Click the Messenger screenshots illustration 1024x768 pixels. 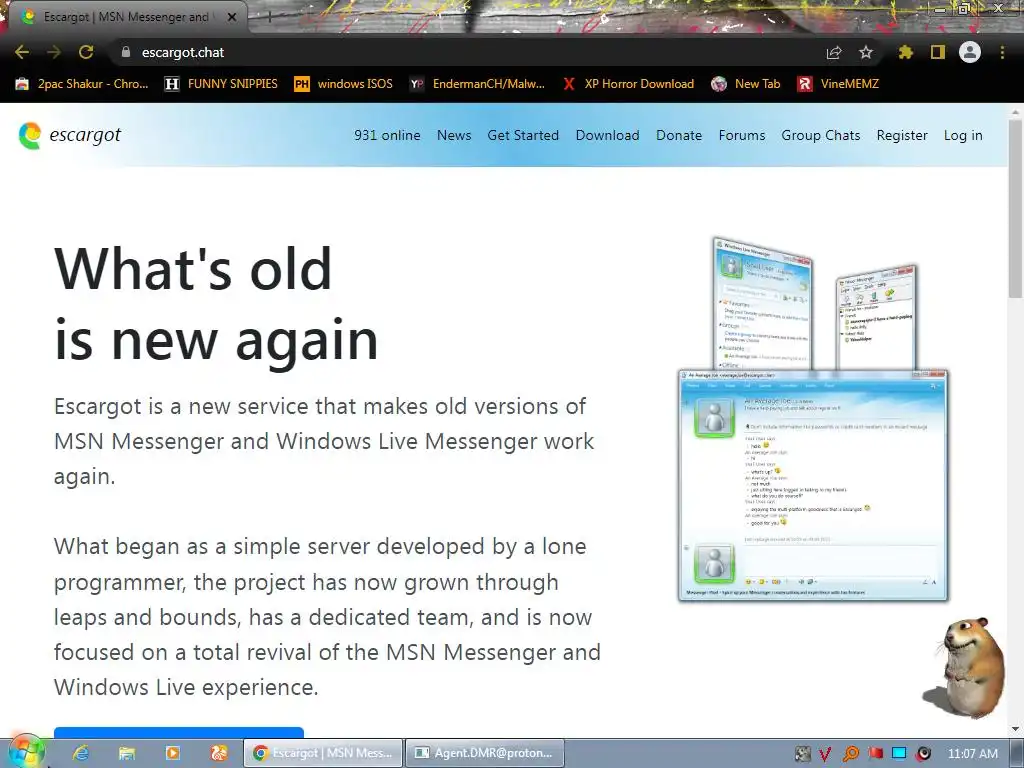tap(813, 419)
